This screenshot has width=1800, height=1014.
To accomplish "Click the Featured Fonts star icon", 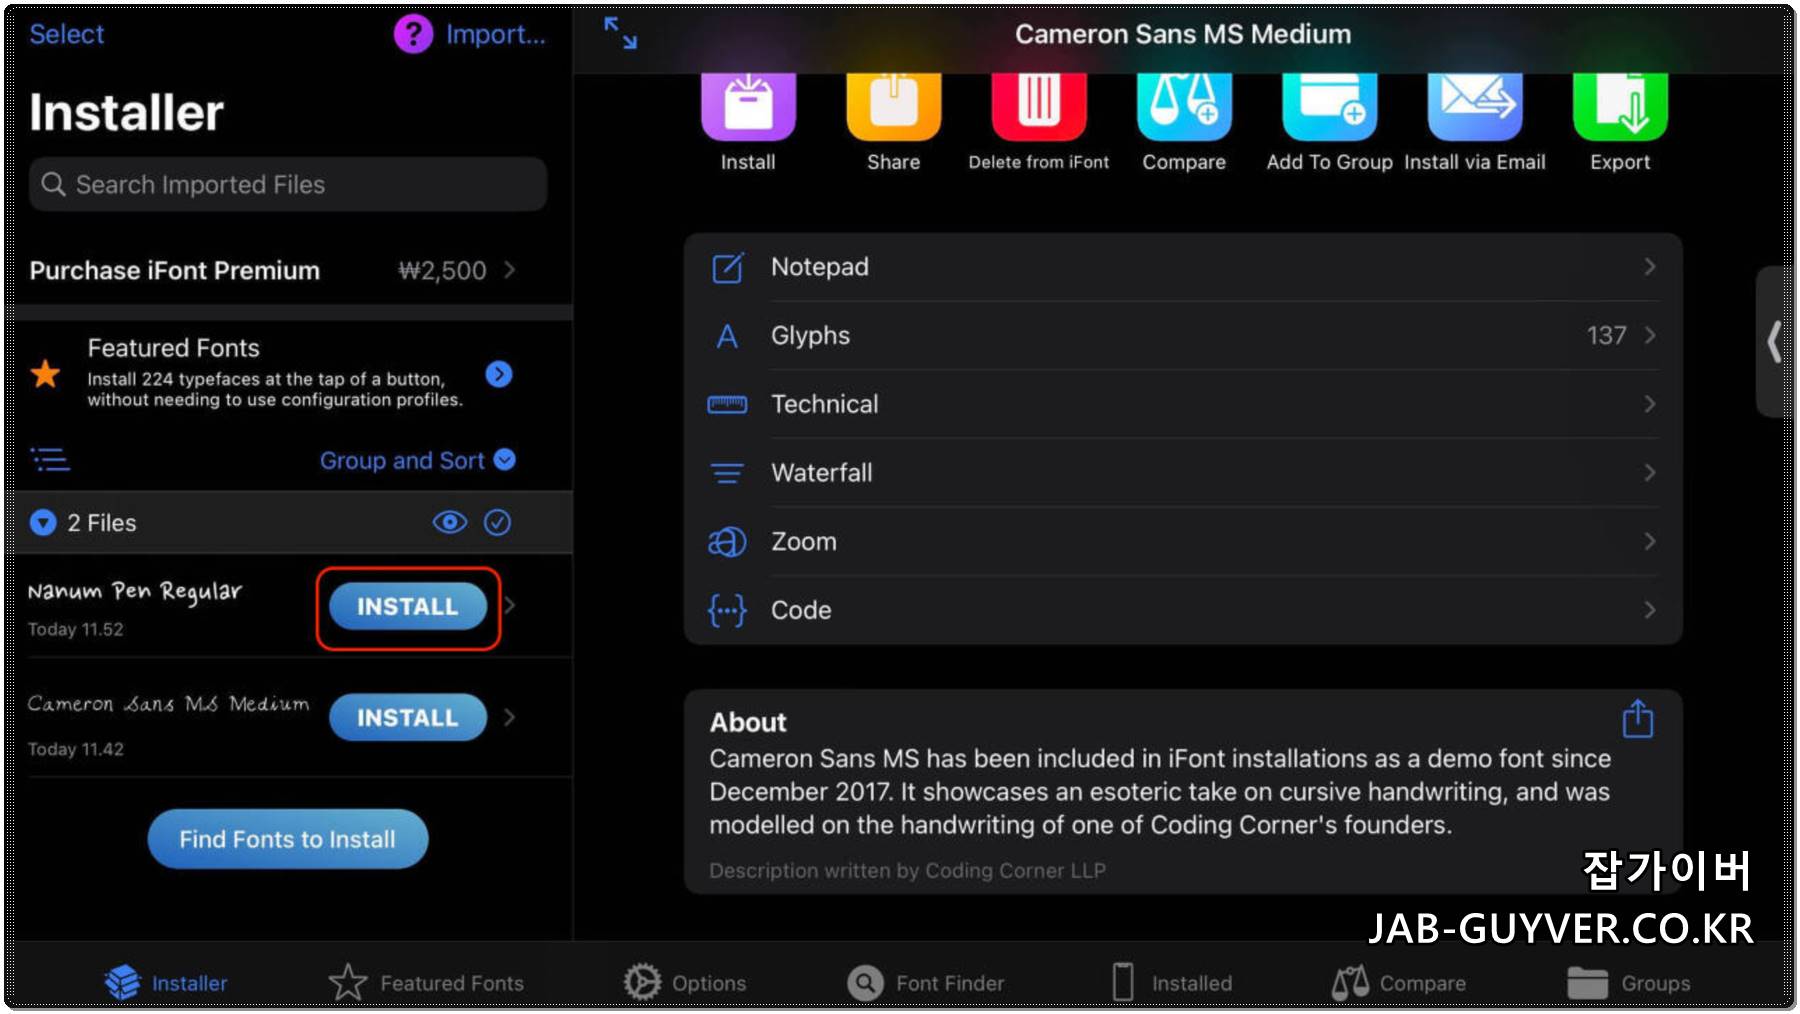I will [x=45, y=374].
